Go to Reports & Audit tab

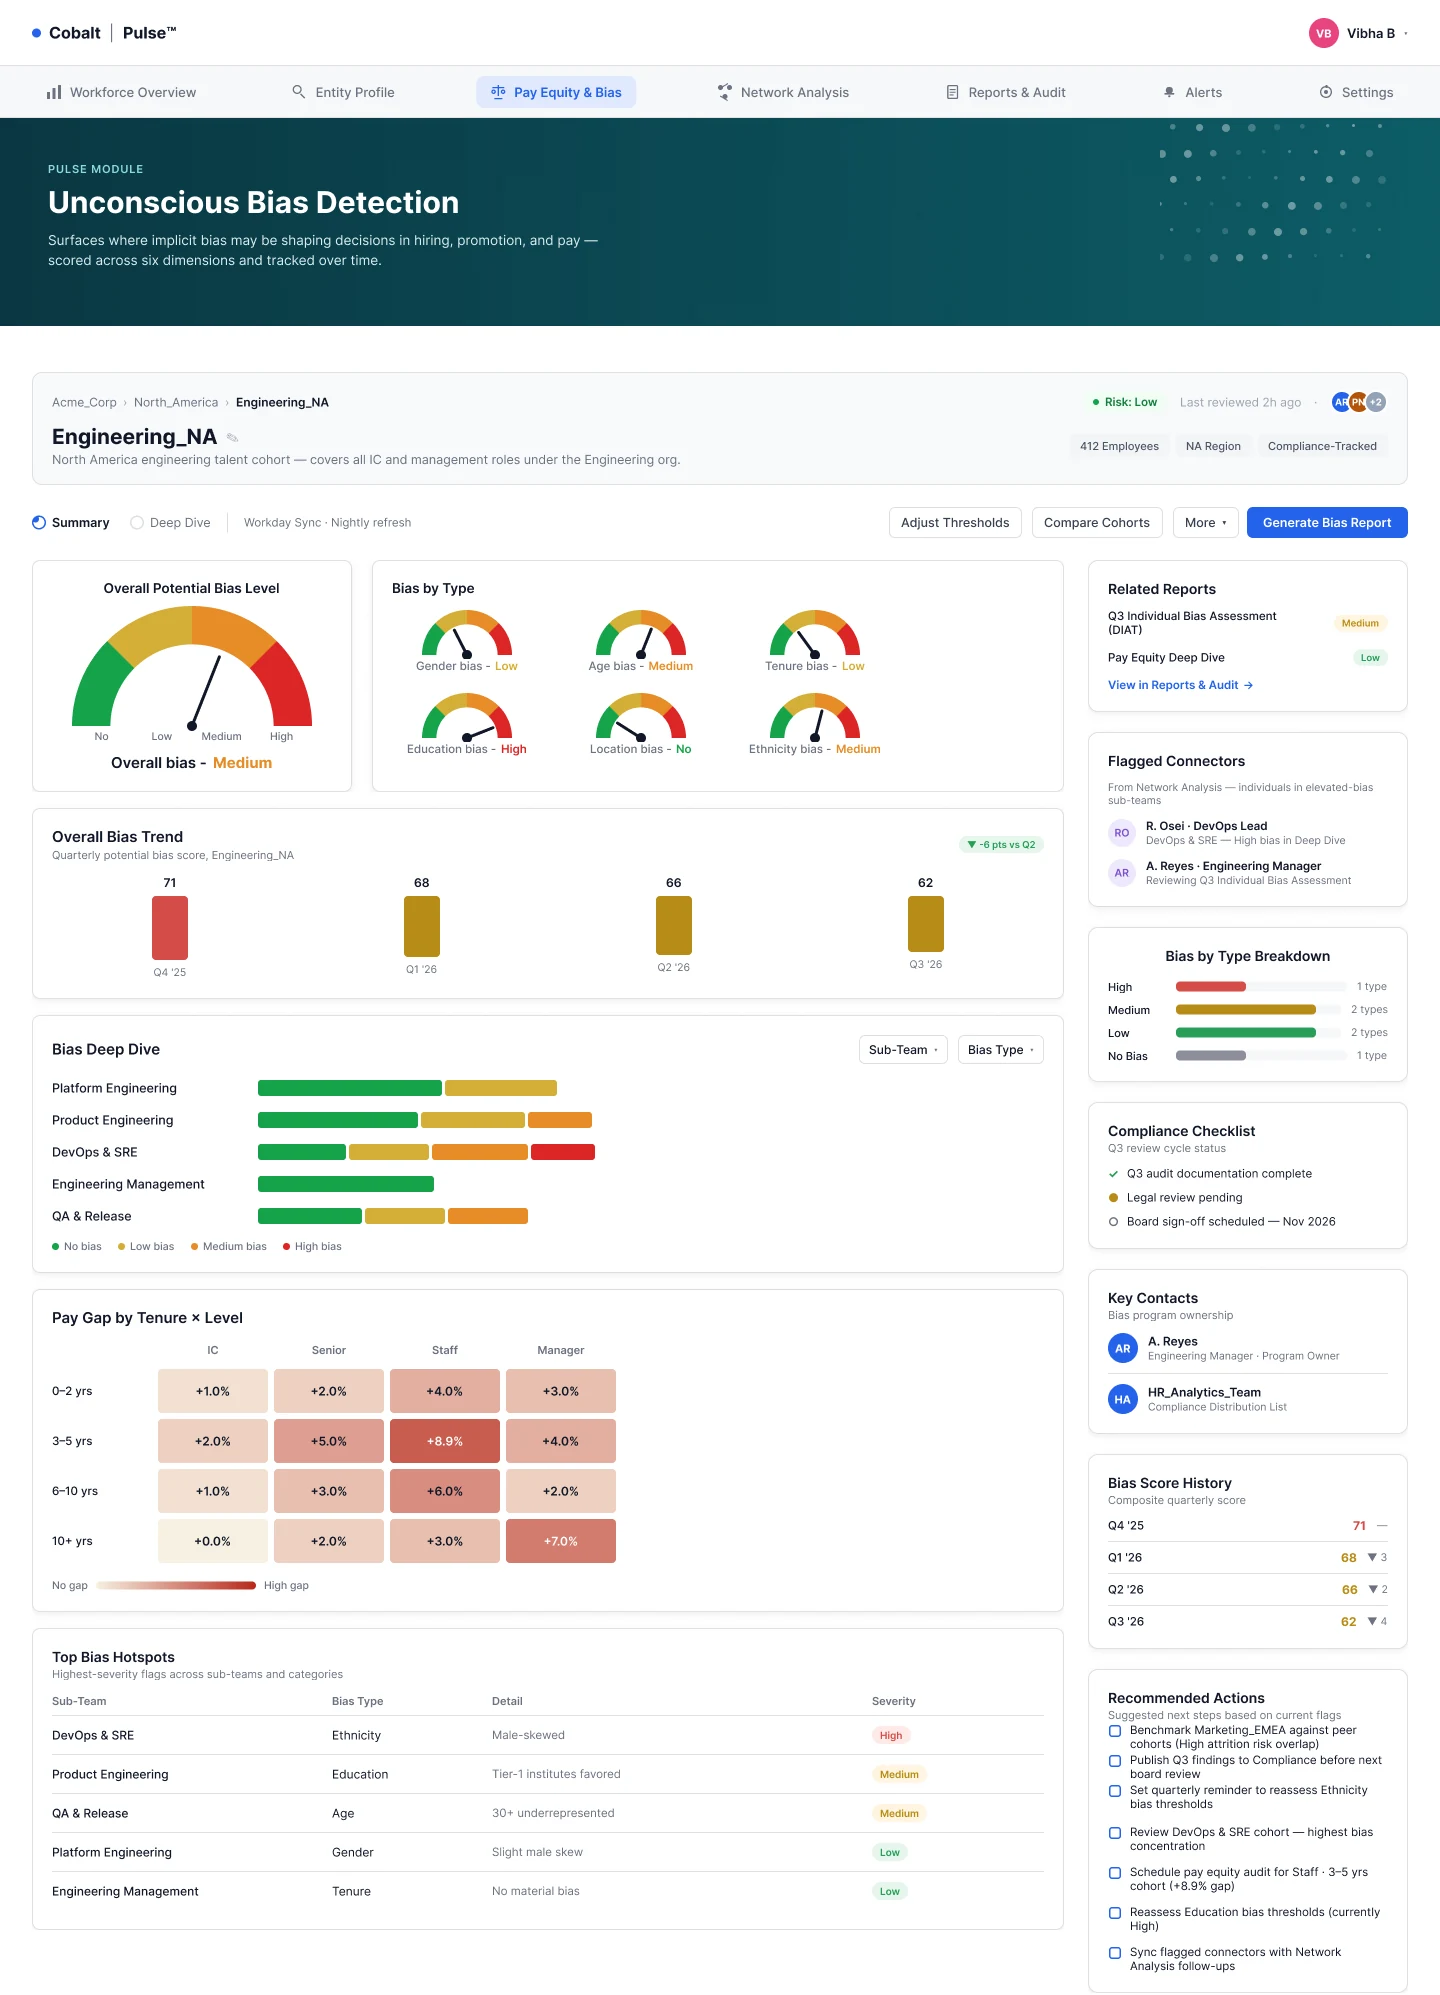tap(1006, 92)
